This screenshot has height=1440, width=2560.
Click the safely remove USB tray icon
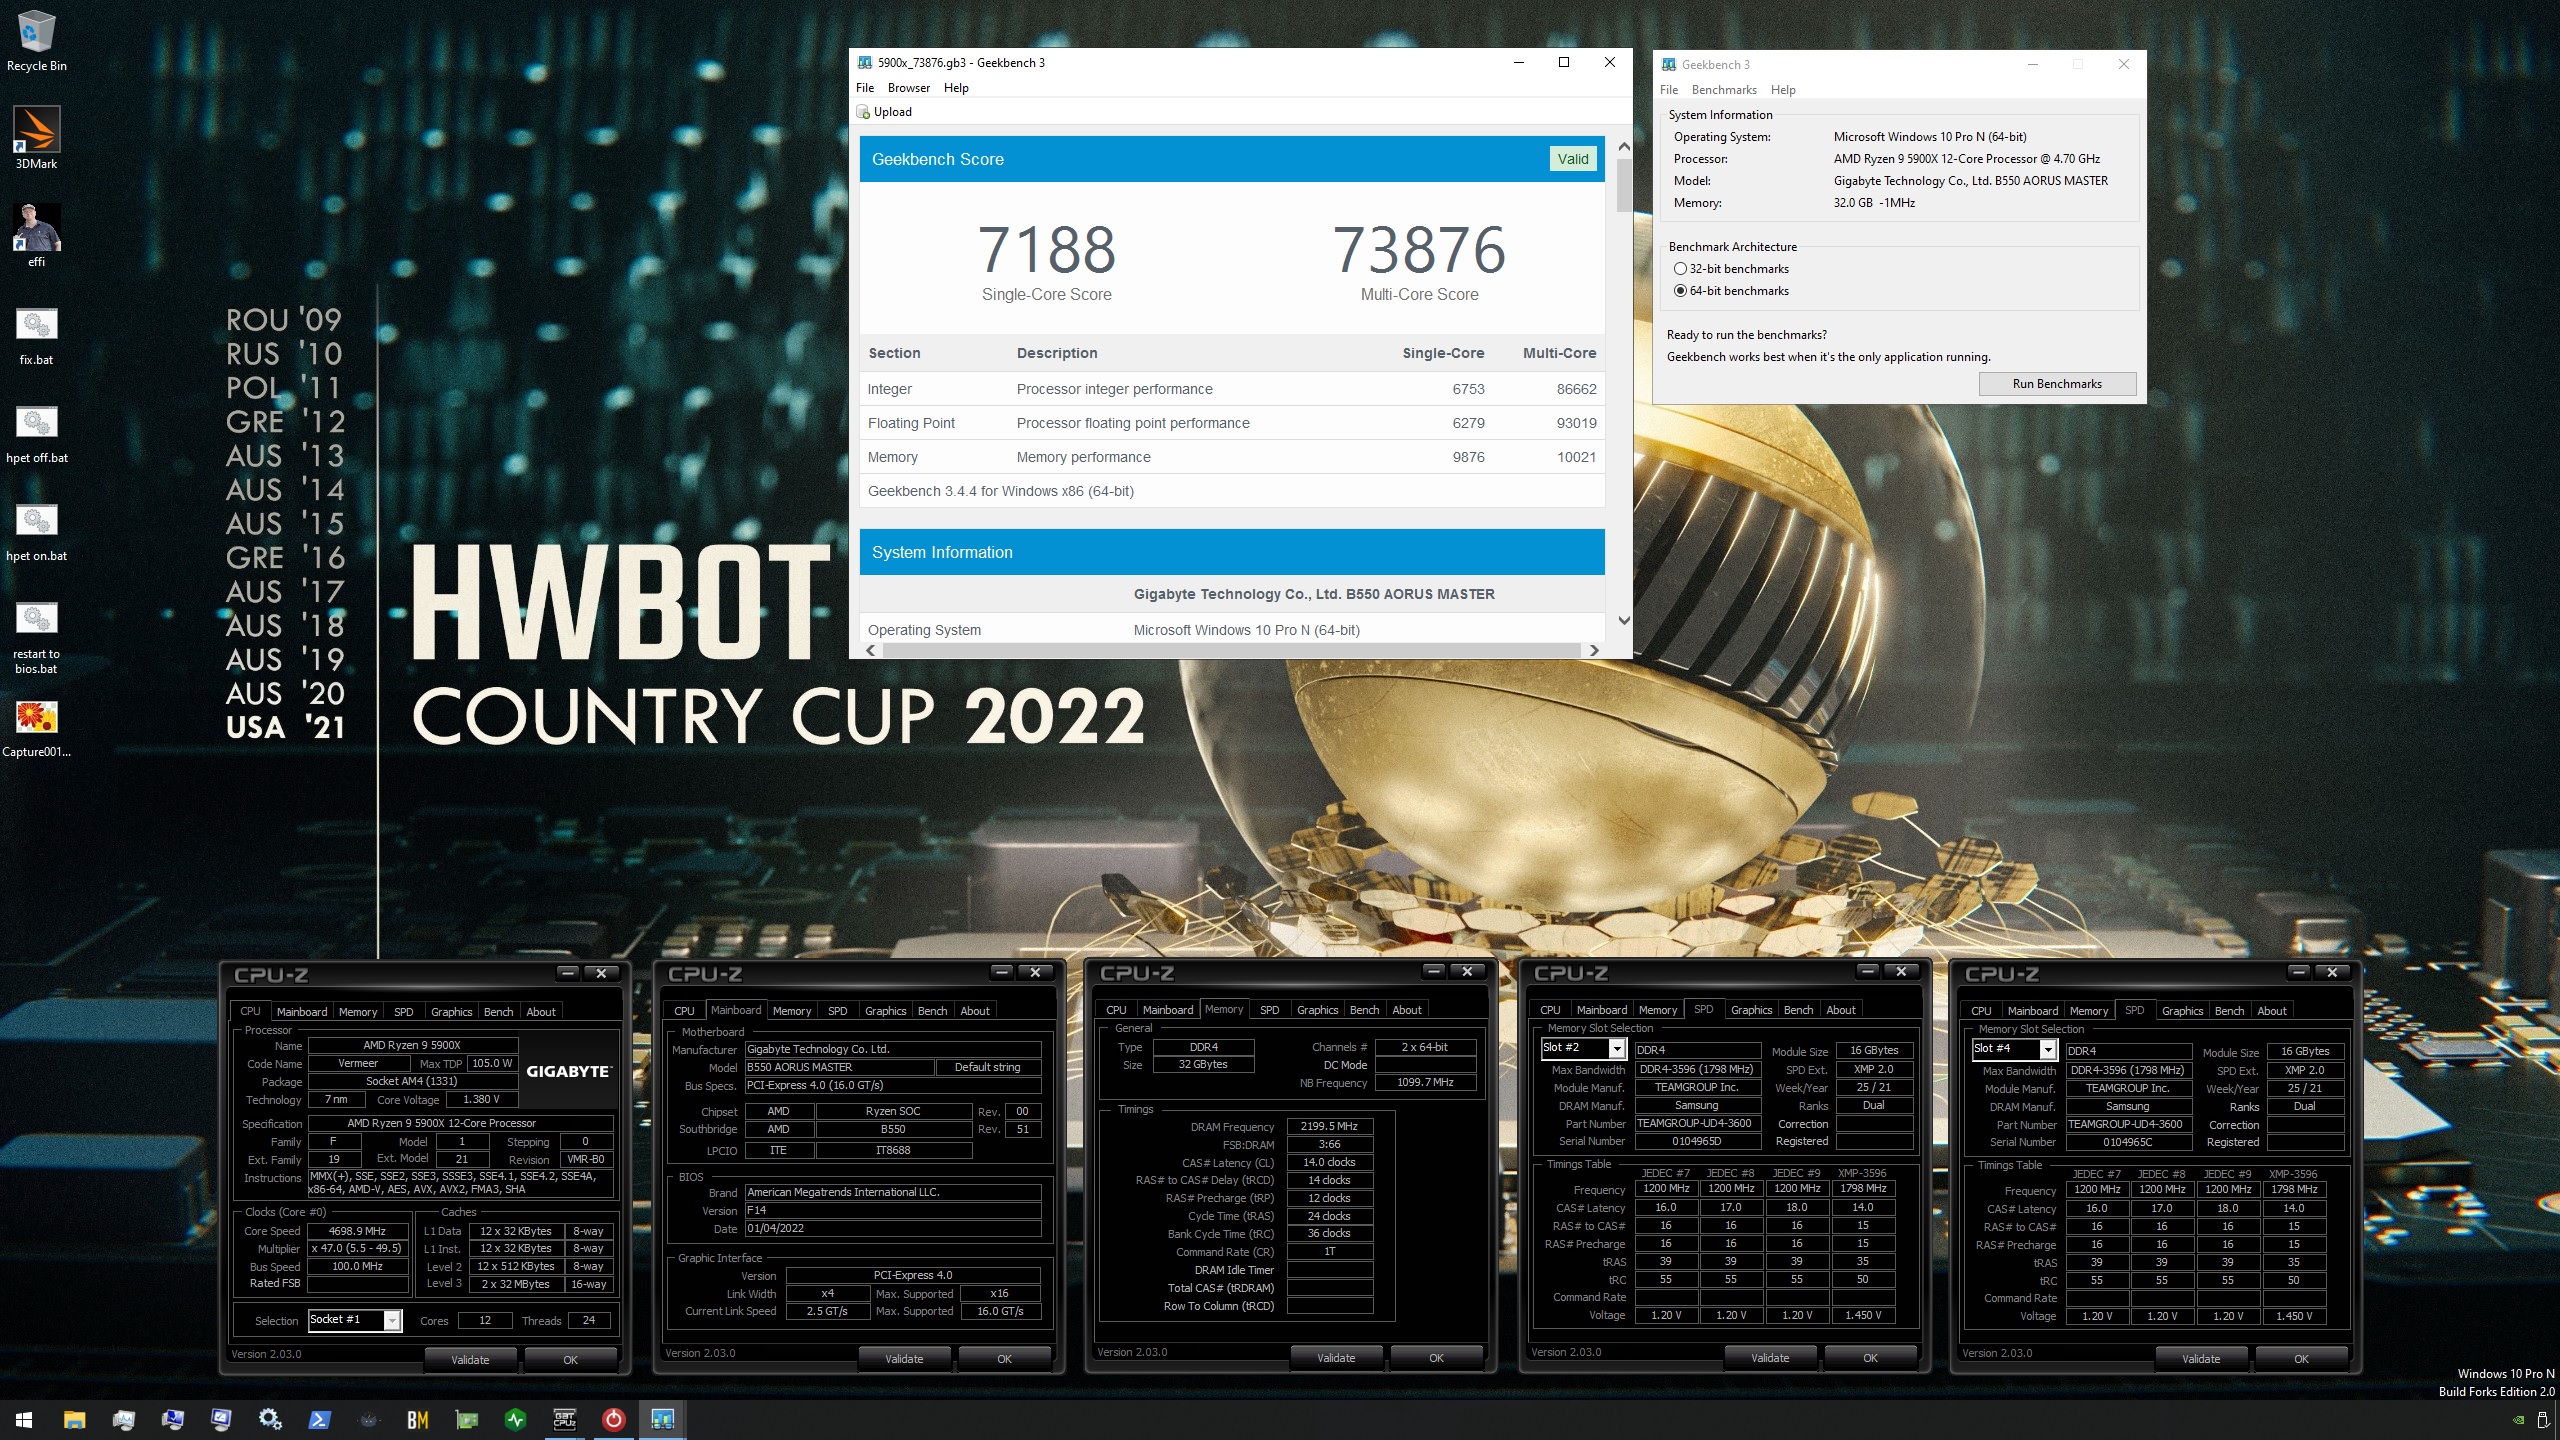point(2544,1420)
